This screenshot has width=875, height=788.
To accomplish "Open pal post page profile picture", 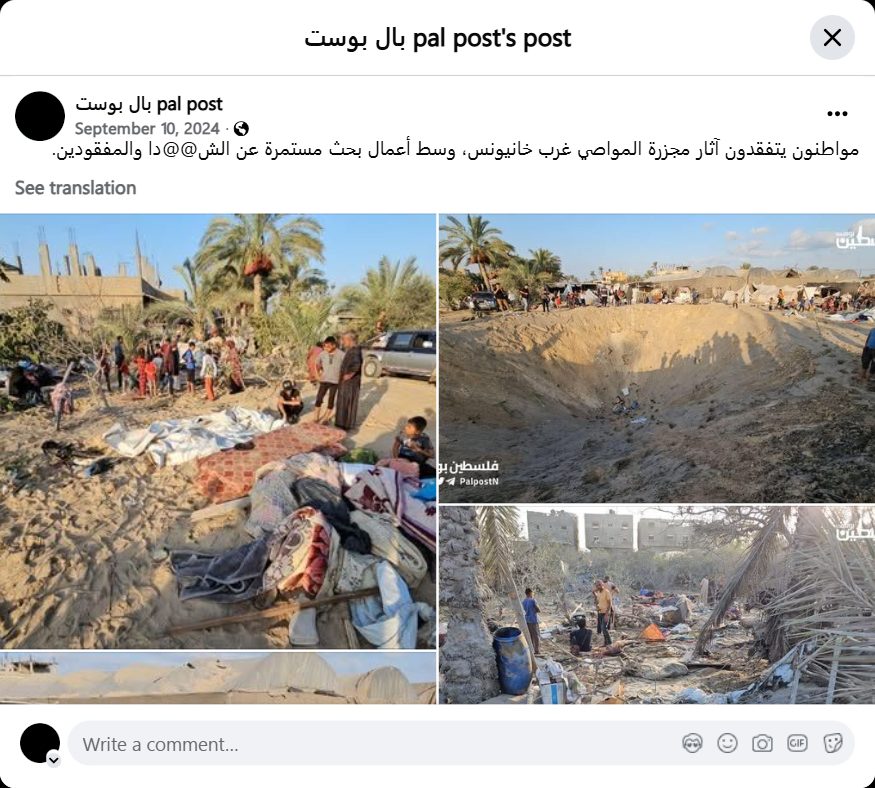I will point(40,116).
